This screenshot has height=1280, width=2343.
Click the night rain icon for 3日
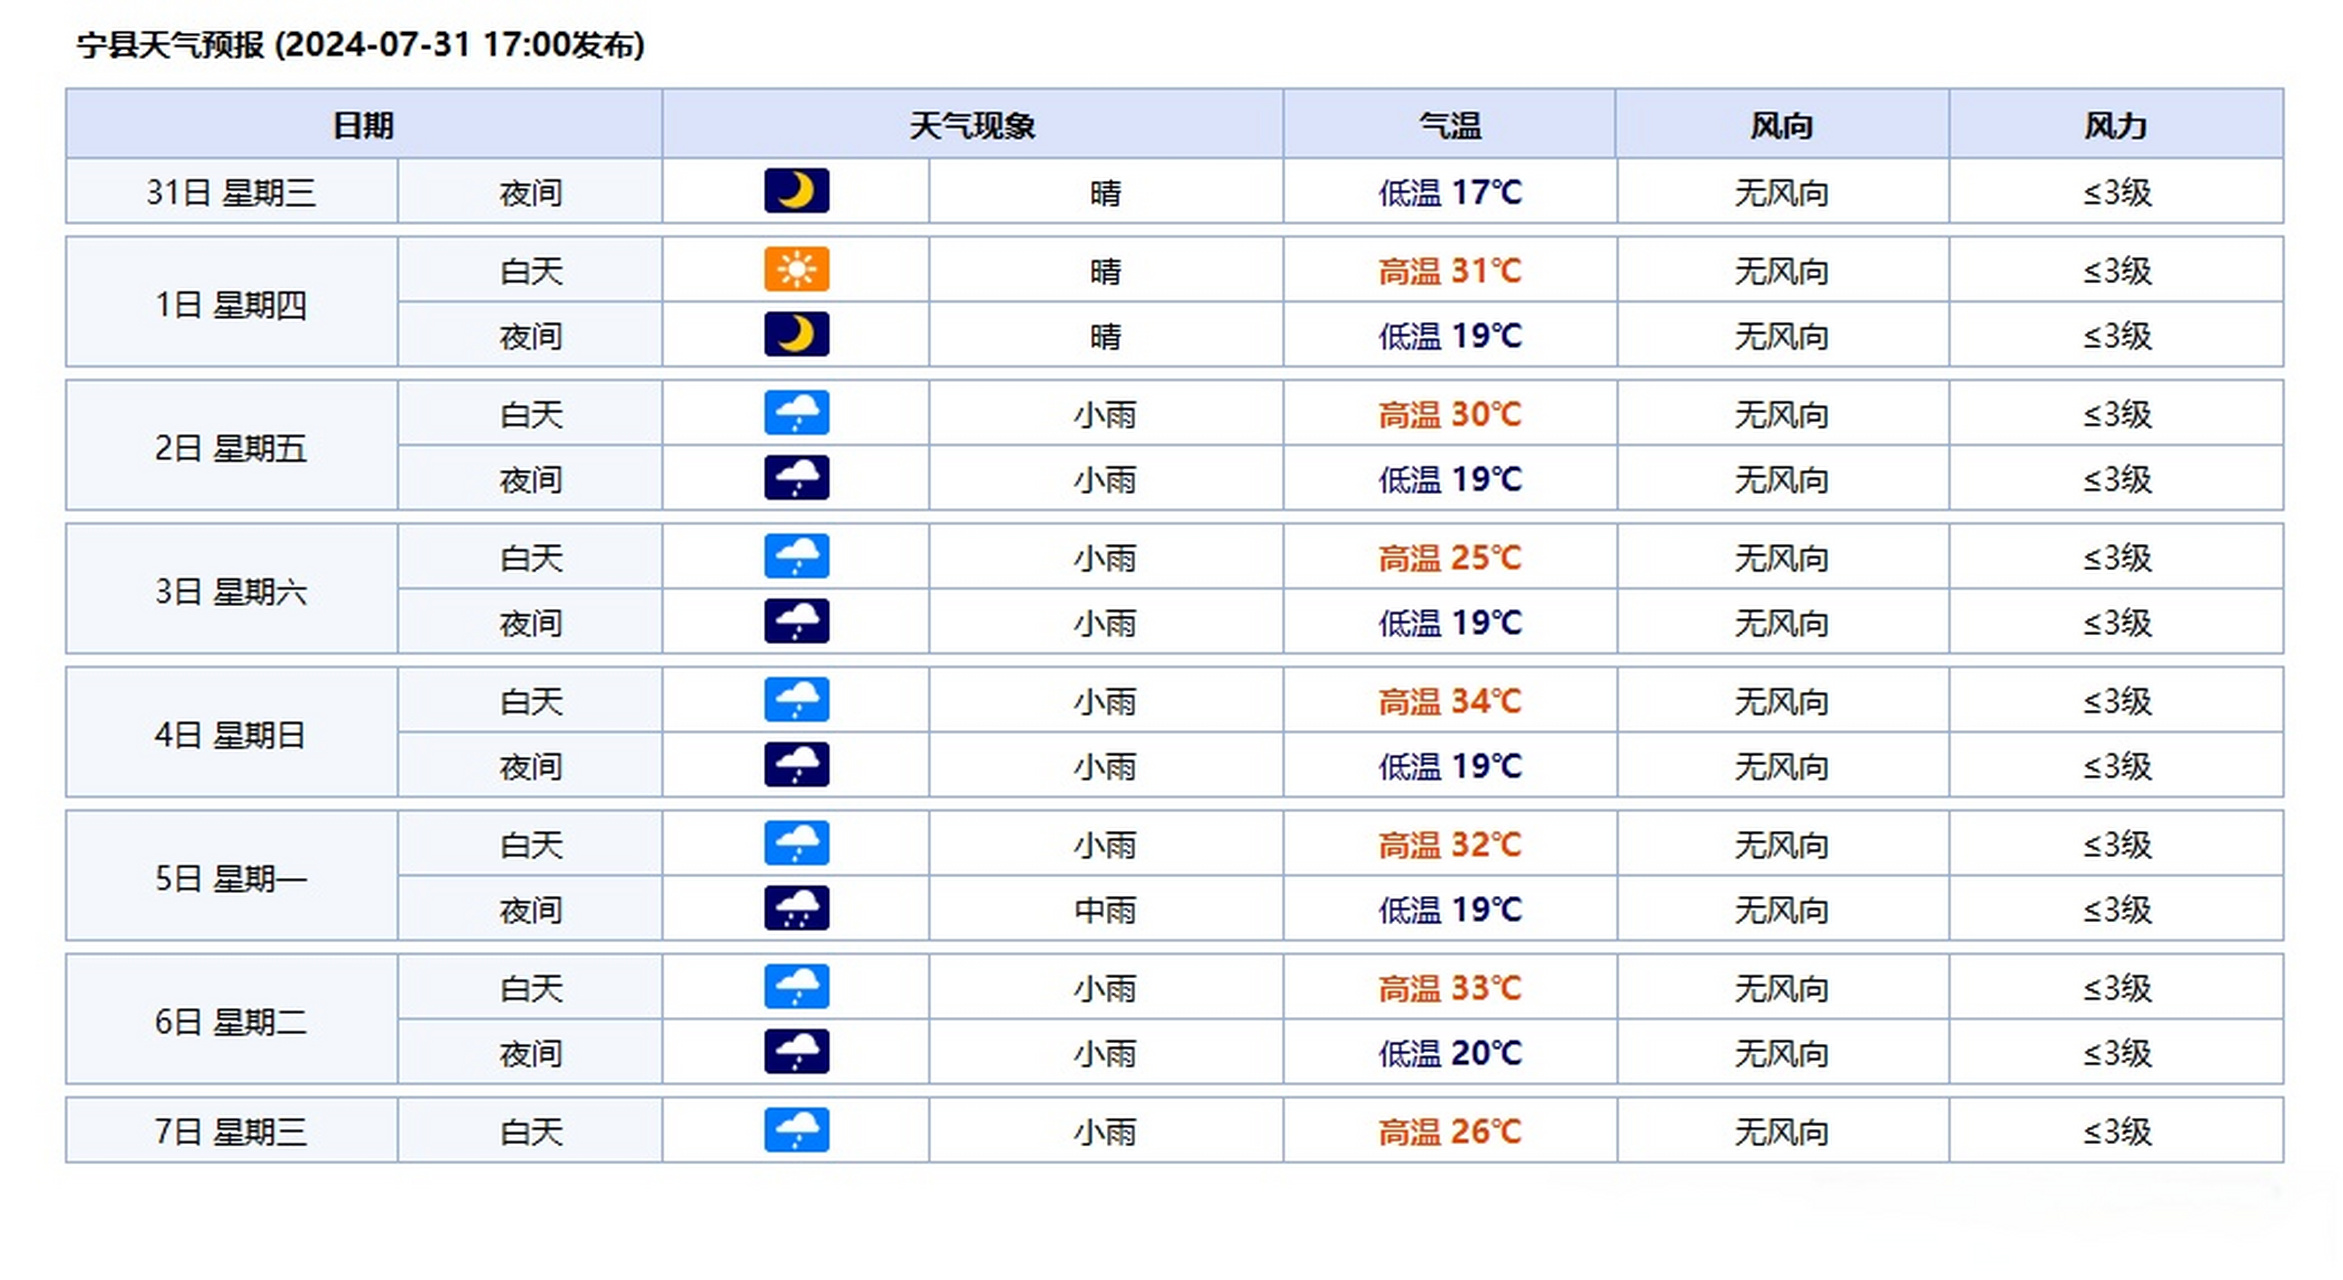(x=796, y=621)
